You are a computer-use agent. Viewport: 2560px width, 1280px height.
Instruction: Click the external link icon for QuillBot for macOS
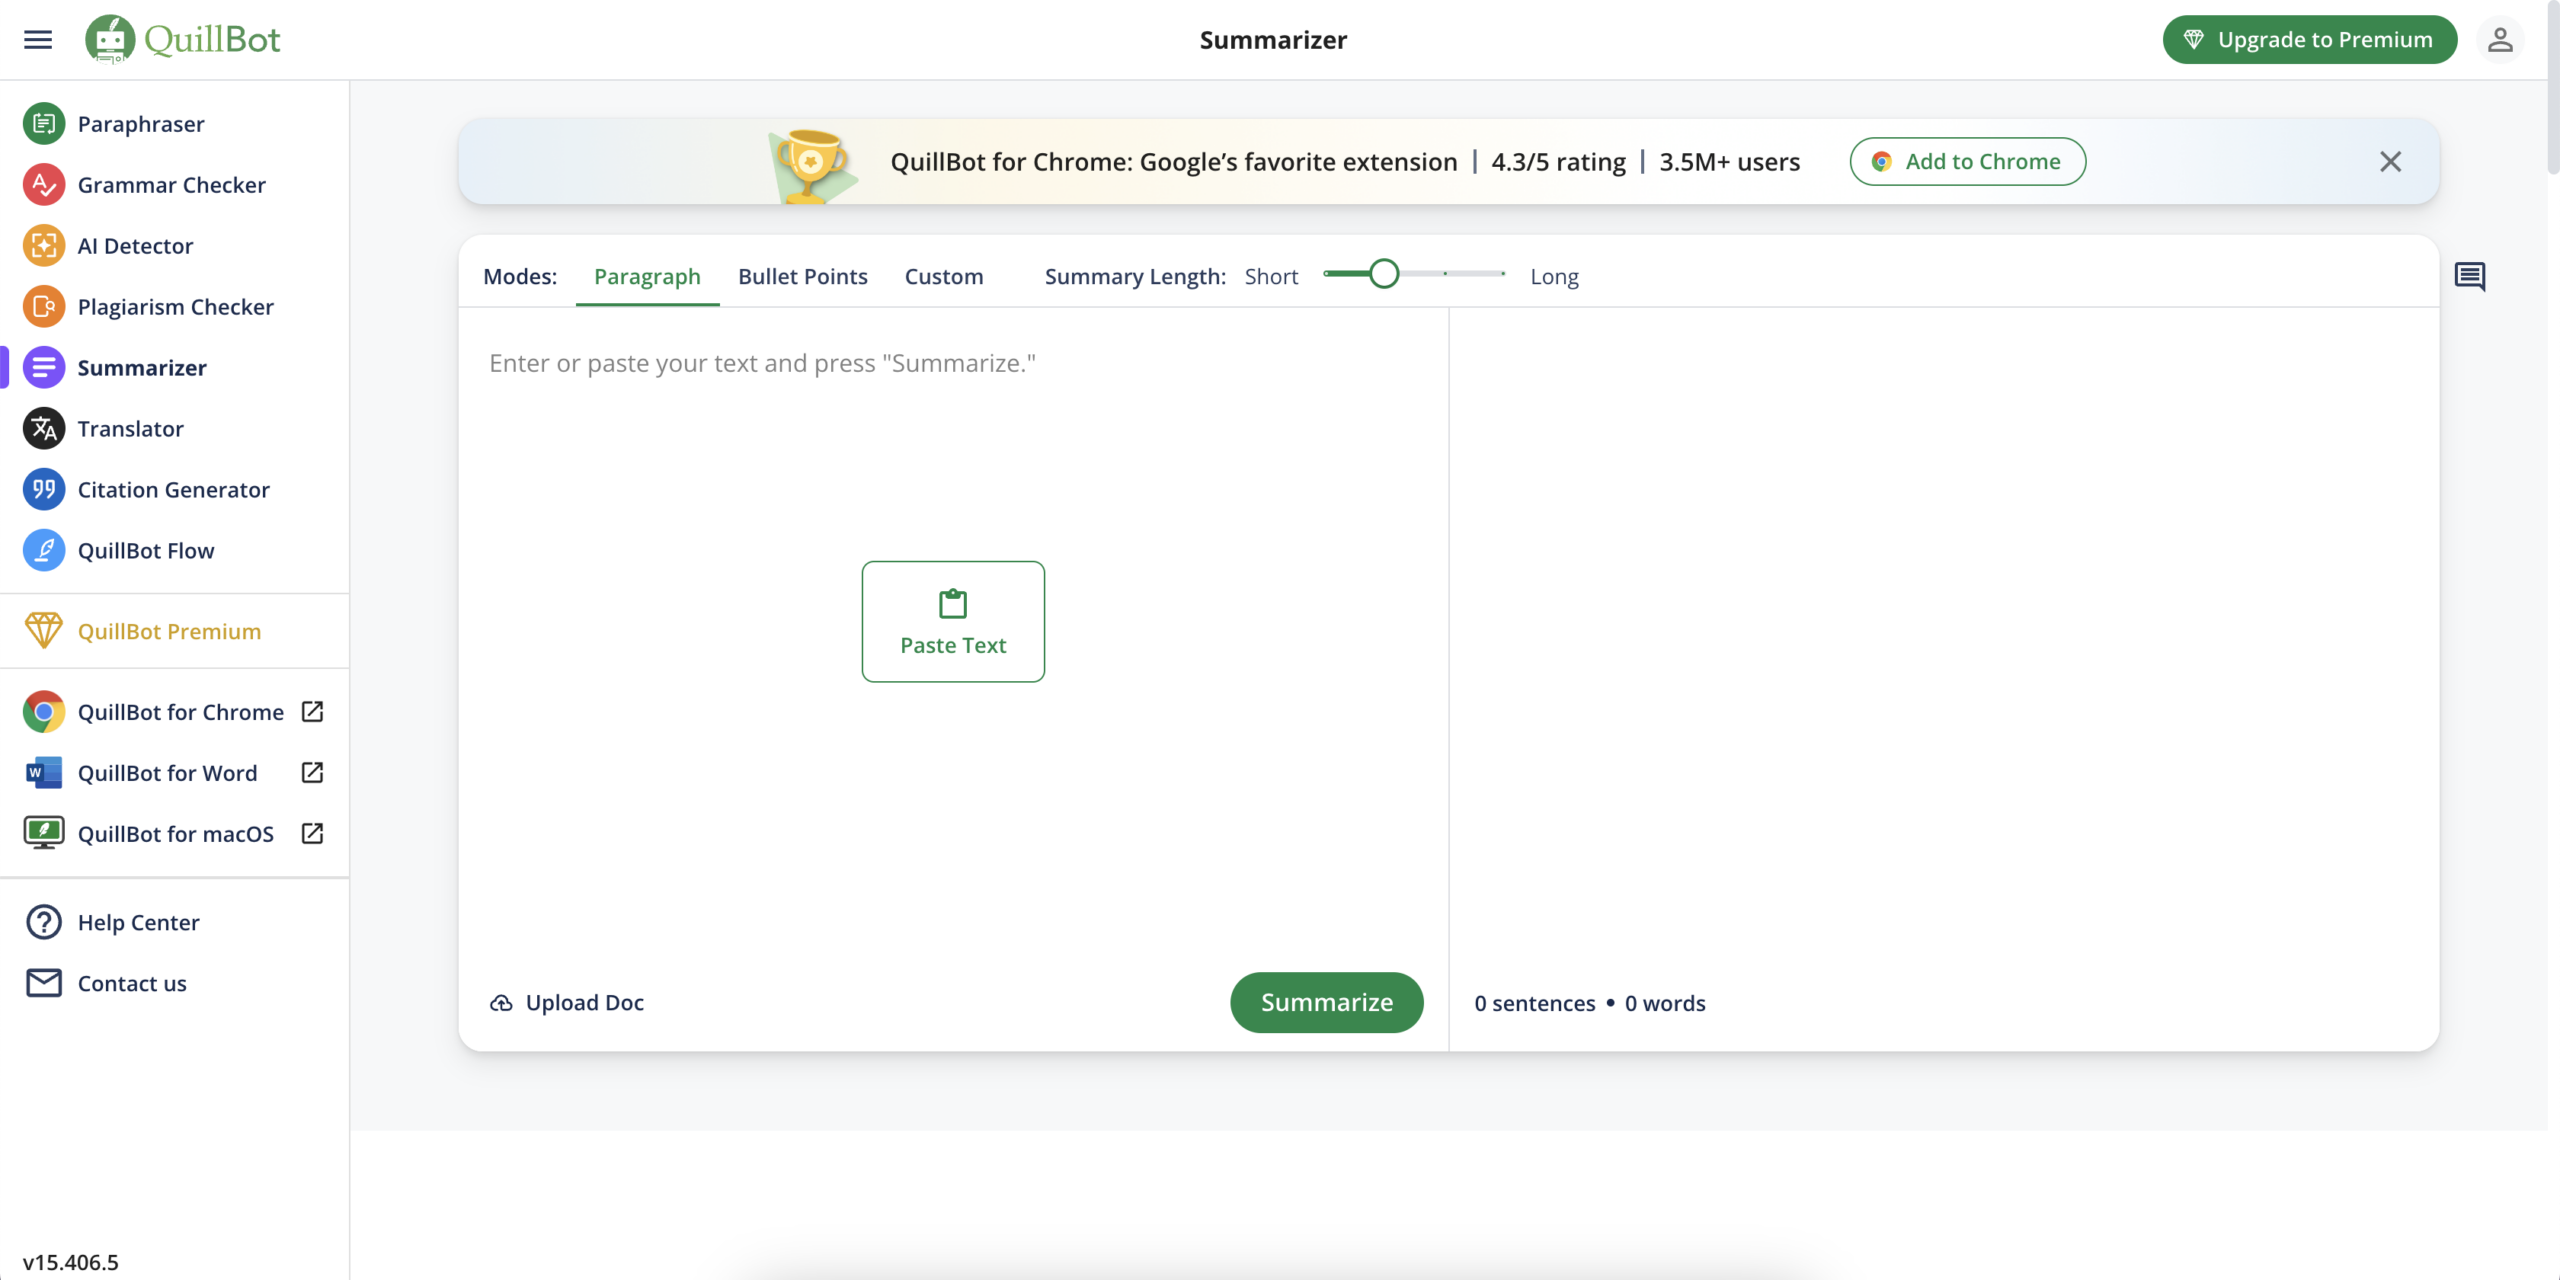[312, 833]
